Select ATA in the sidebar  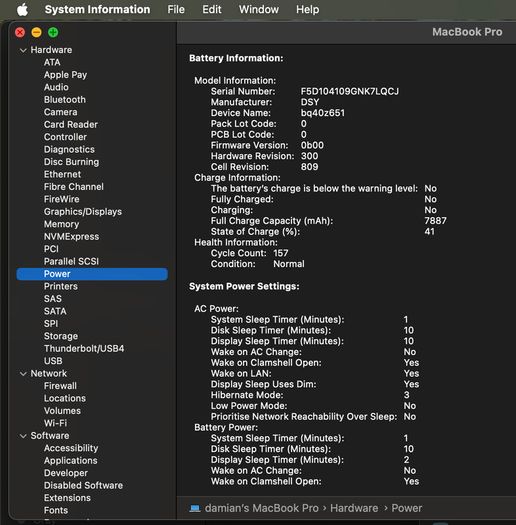(52, 62)
